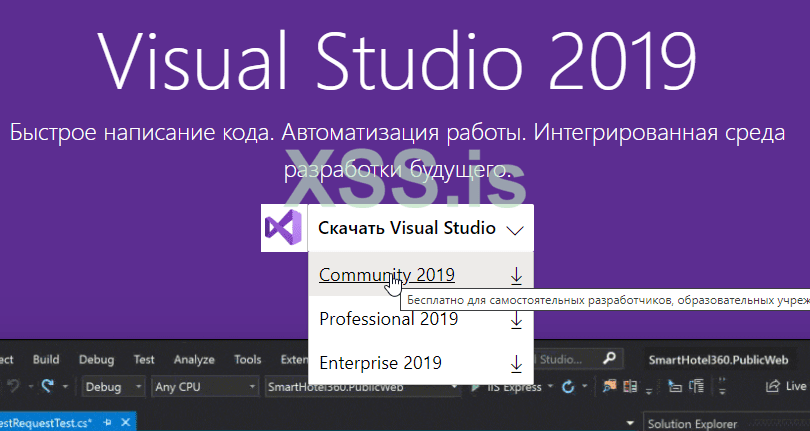The height and width of the screenshot is (431, 810).
Task: Open the SmartHotel360.PublicWeb startup project combo box
Action: pyautogui.click(x=363, y=387)
